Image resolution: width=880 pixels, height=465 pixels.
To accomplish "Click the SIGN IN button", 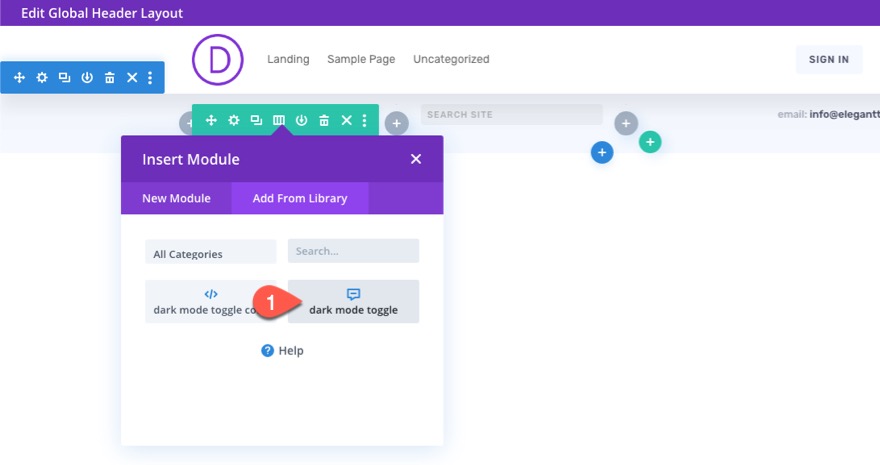I will pyautogui.click(x=828, y=59).
